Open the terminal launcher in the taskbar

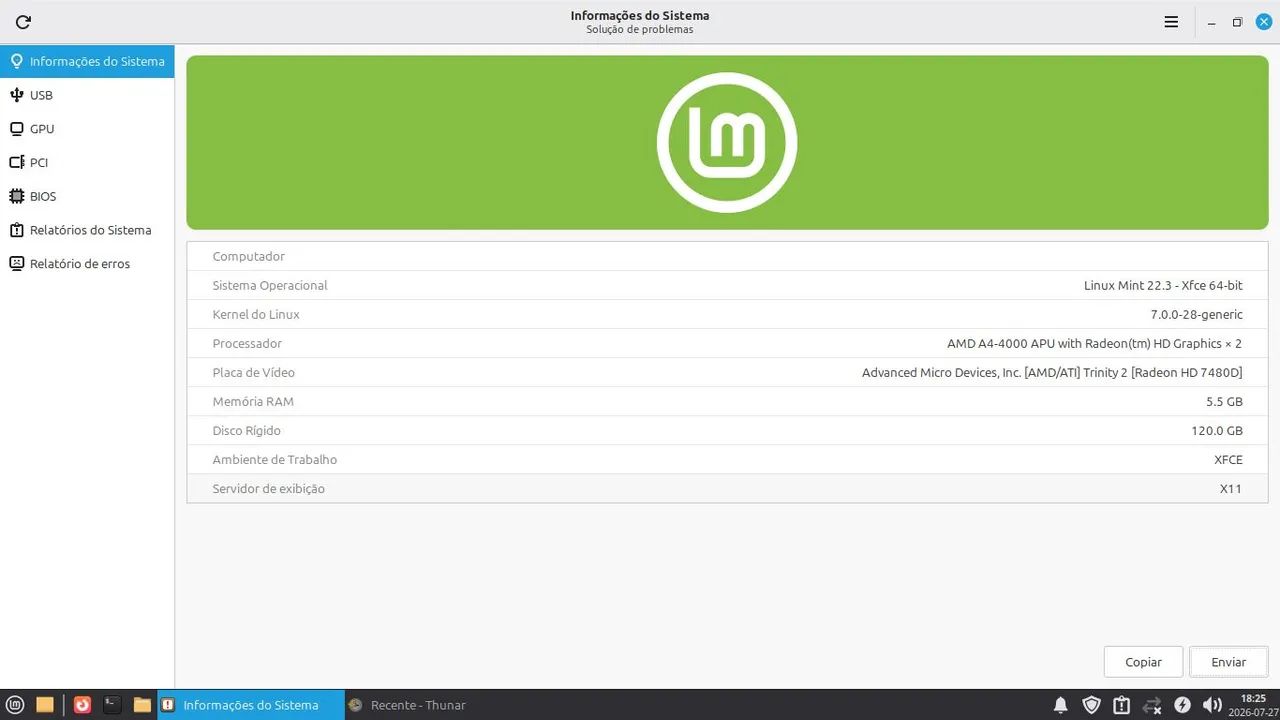click(x=112, y=705)
